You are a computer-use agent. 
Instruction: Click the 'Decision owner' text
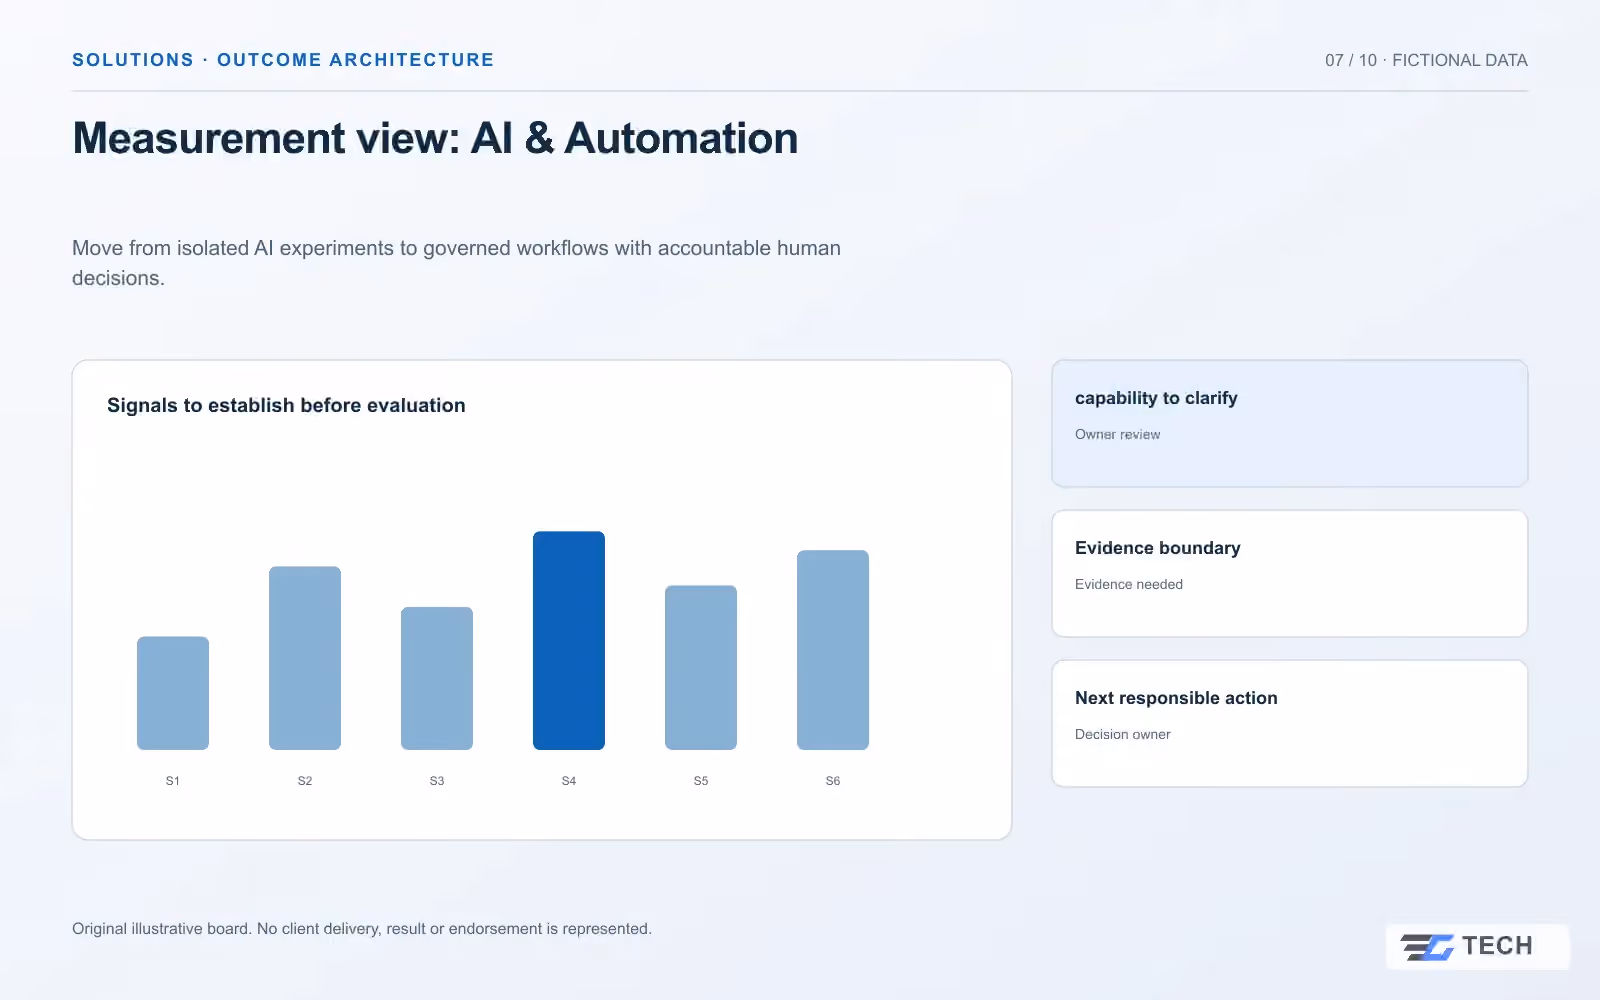(x=1122, y=734)
